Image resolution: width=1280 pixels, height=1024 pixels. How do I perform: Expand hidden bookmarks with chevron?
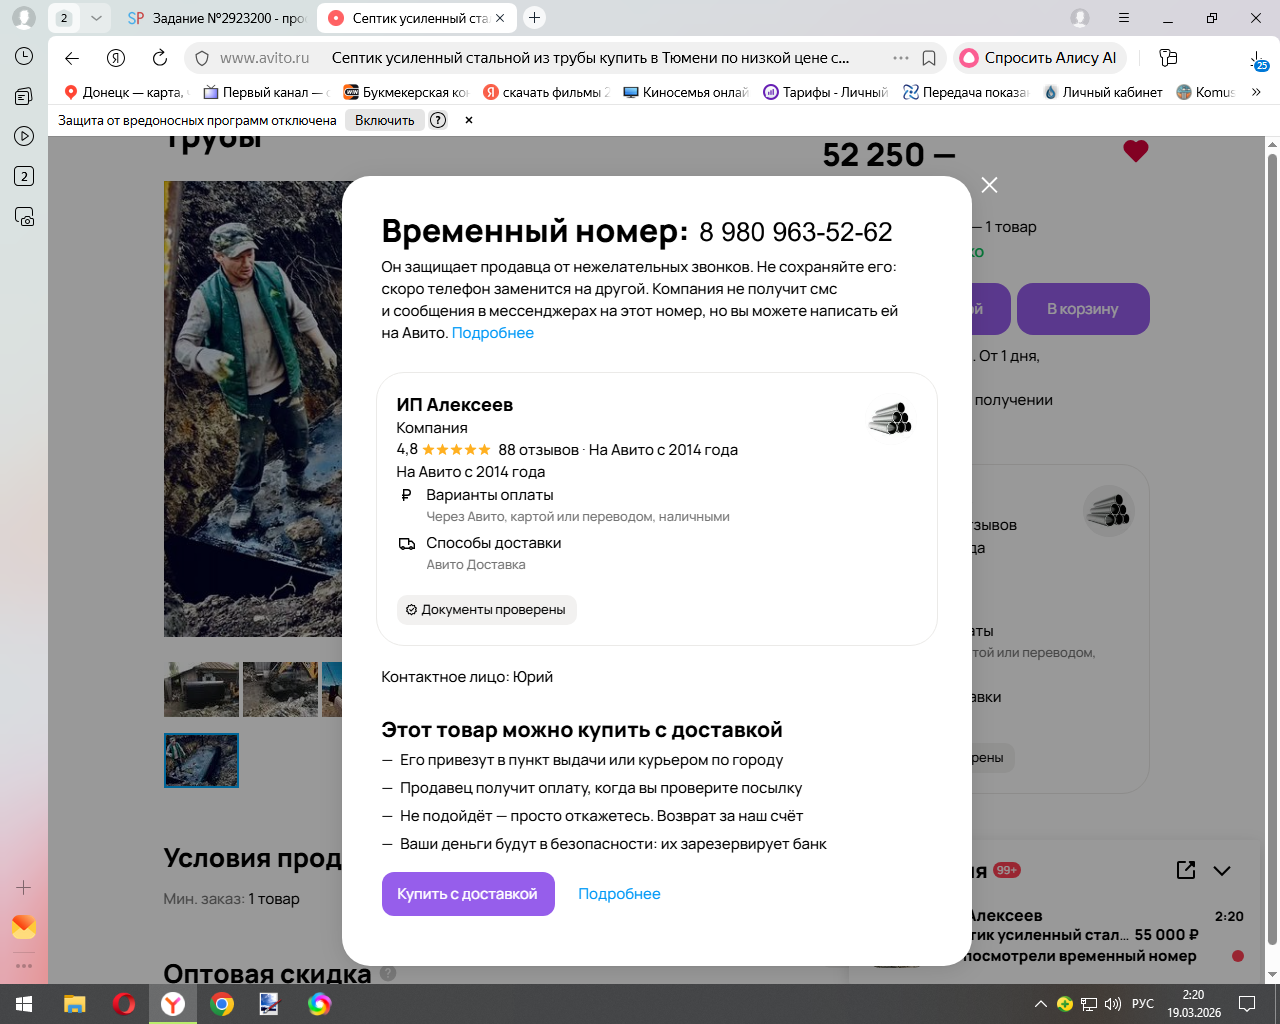click(1256, 92)
